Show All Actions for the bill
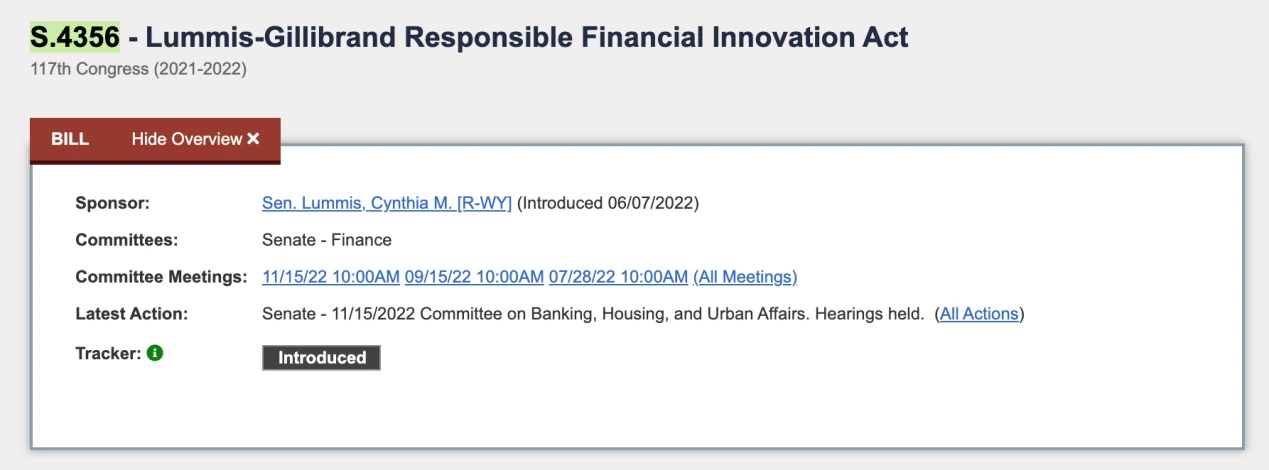 click(x=979, y=314)
